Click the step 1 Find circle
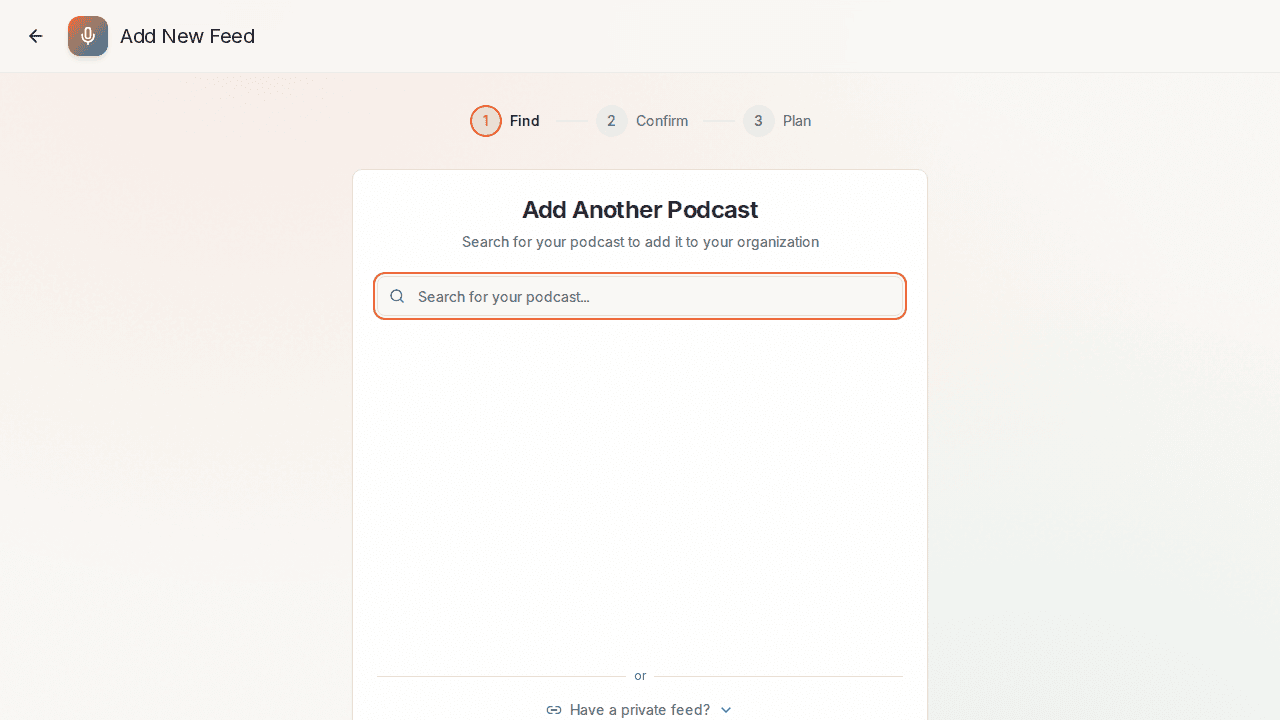Viewport: 1280px width, 720px height. (486, 120)
